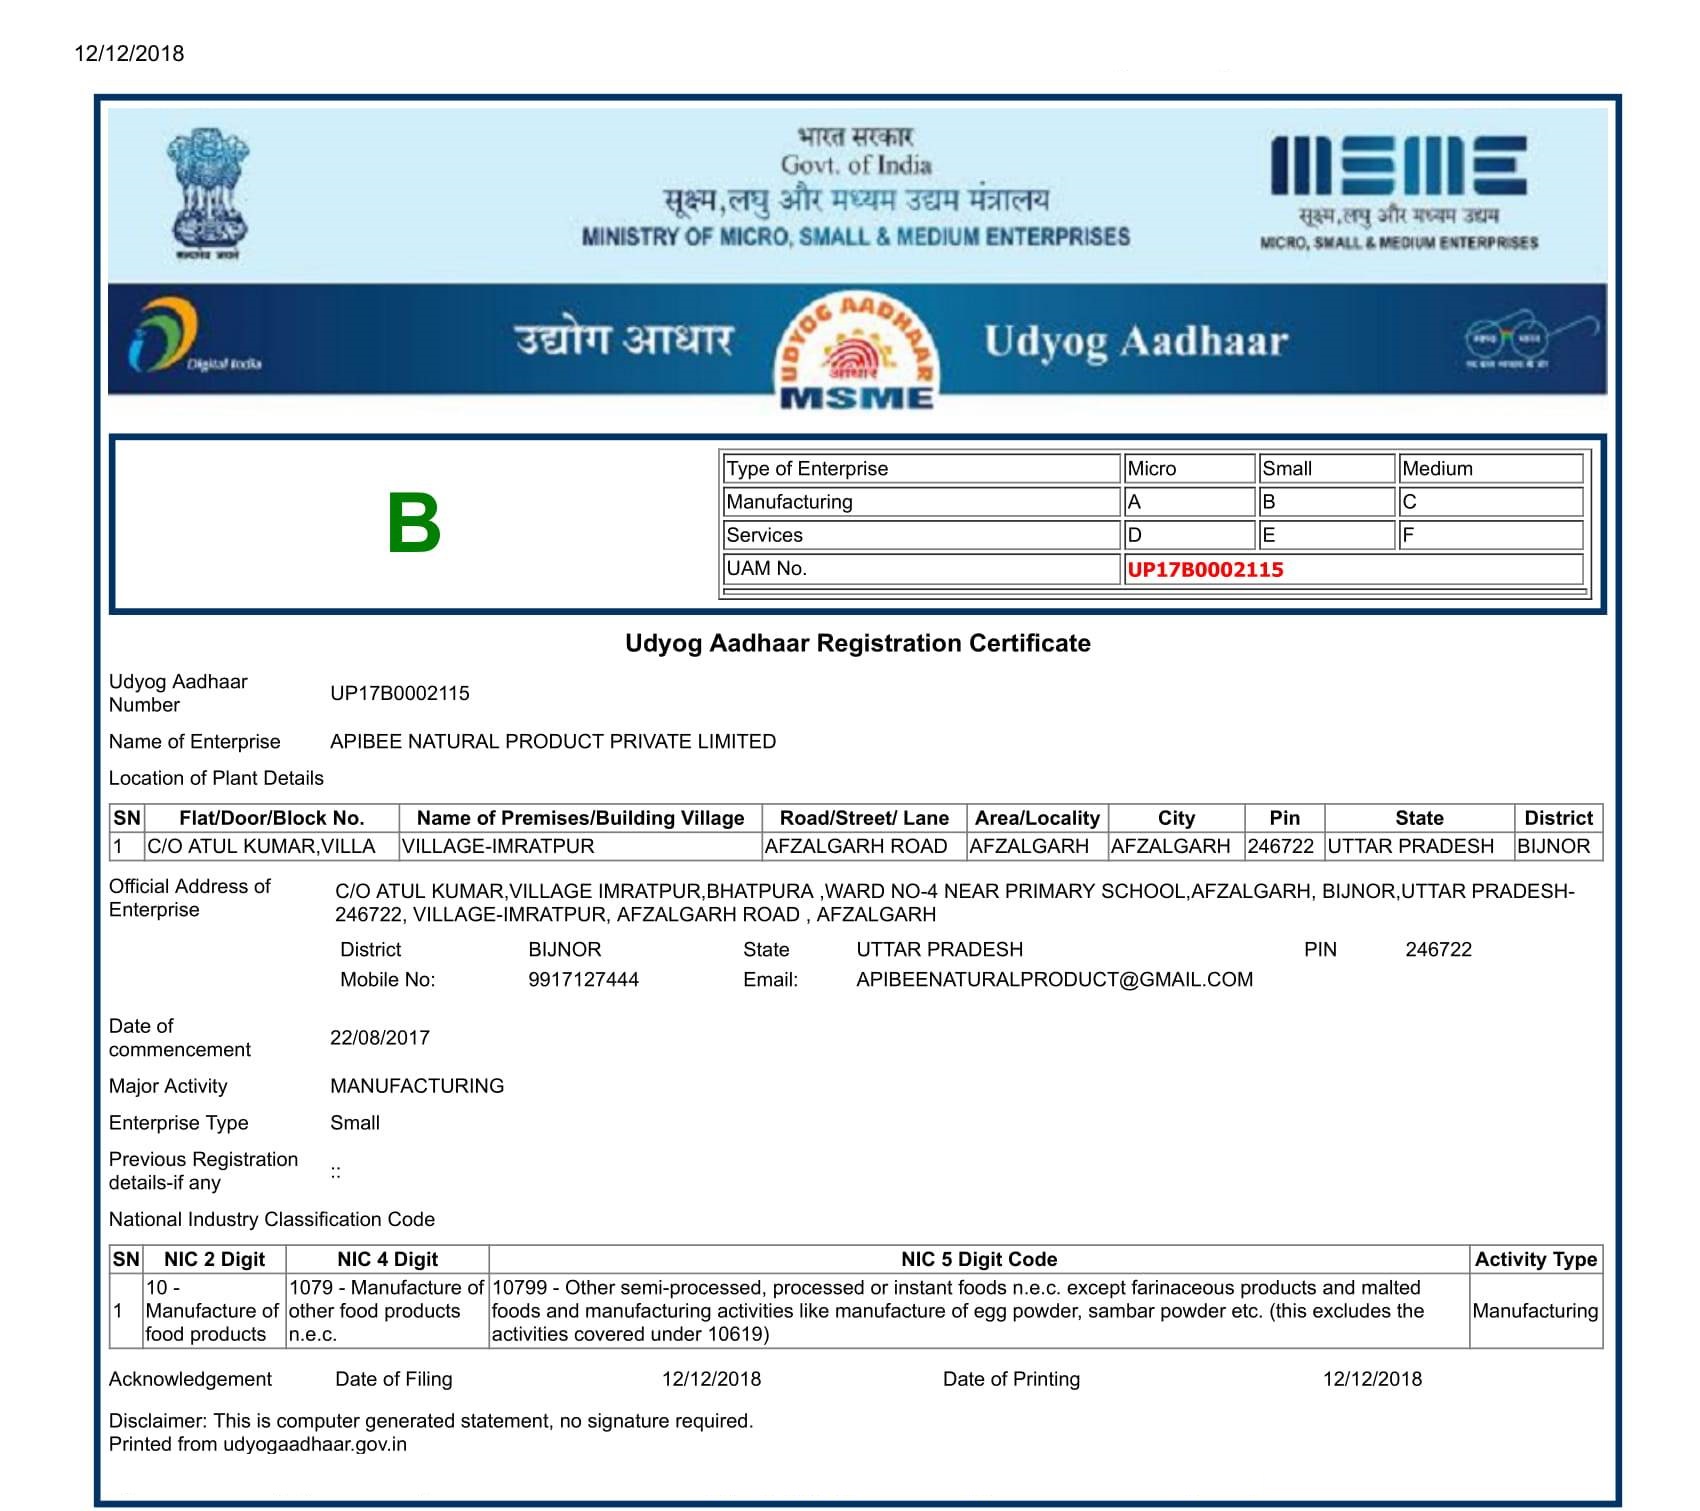Click the Date of Printing value 12/12/2018
Viewport: 1700px width, 1511px height.
(x=1372, y=1379)
